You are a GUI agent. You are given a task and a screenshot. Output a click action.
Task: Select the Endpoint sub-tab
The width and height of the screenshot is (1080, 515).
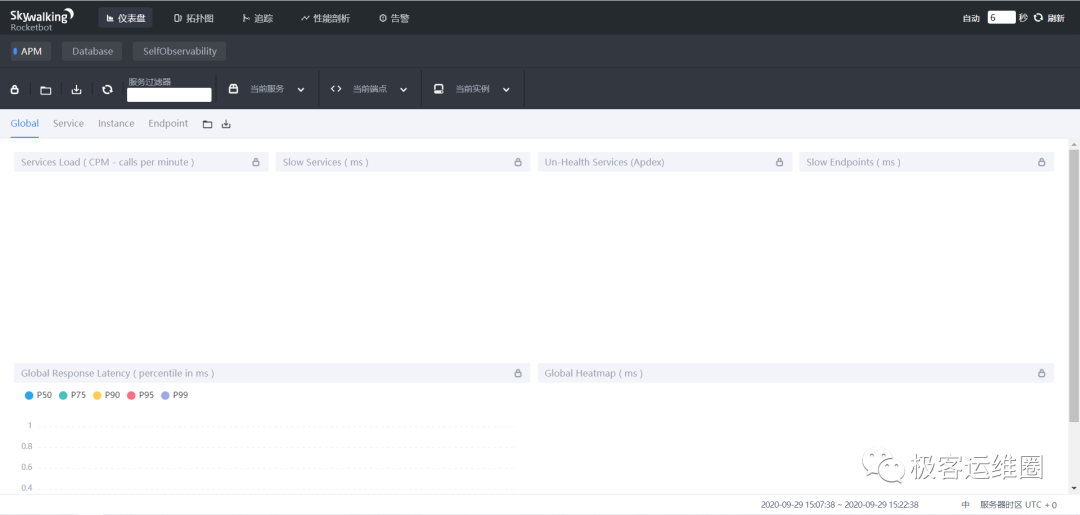point(168,123)
